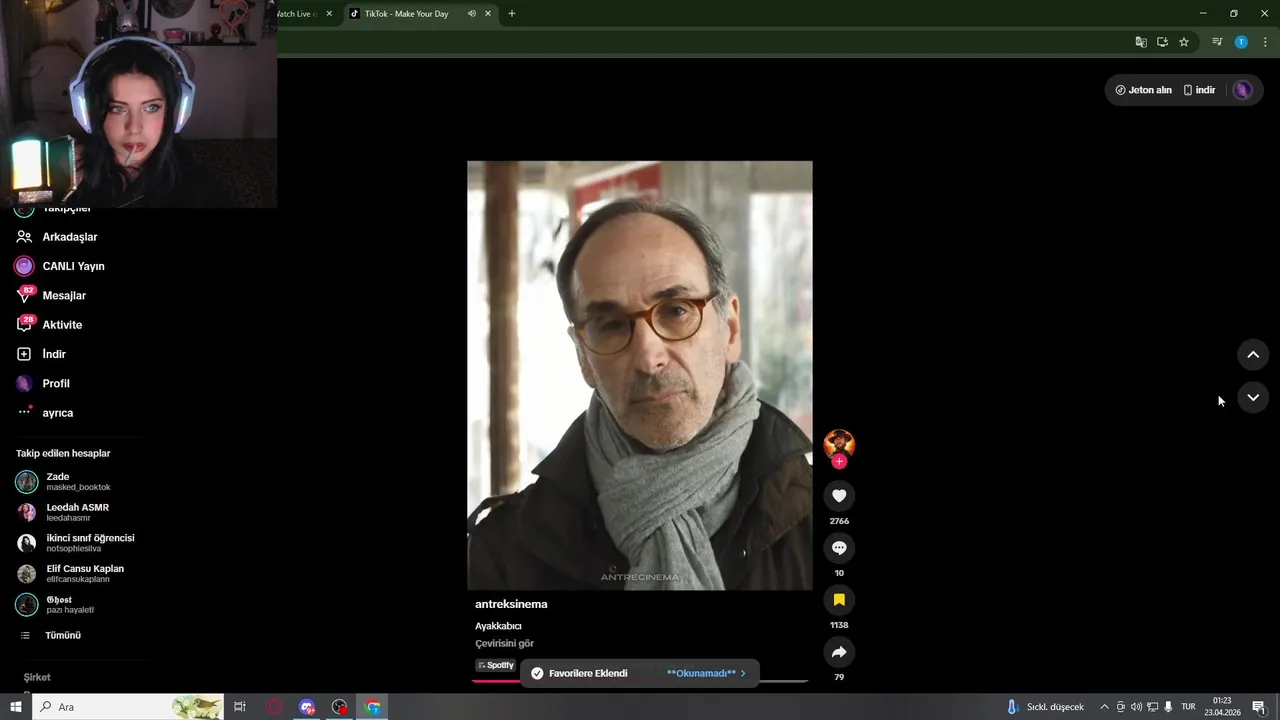
Task: Close the Watch Live tab
Action: 329,14
